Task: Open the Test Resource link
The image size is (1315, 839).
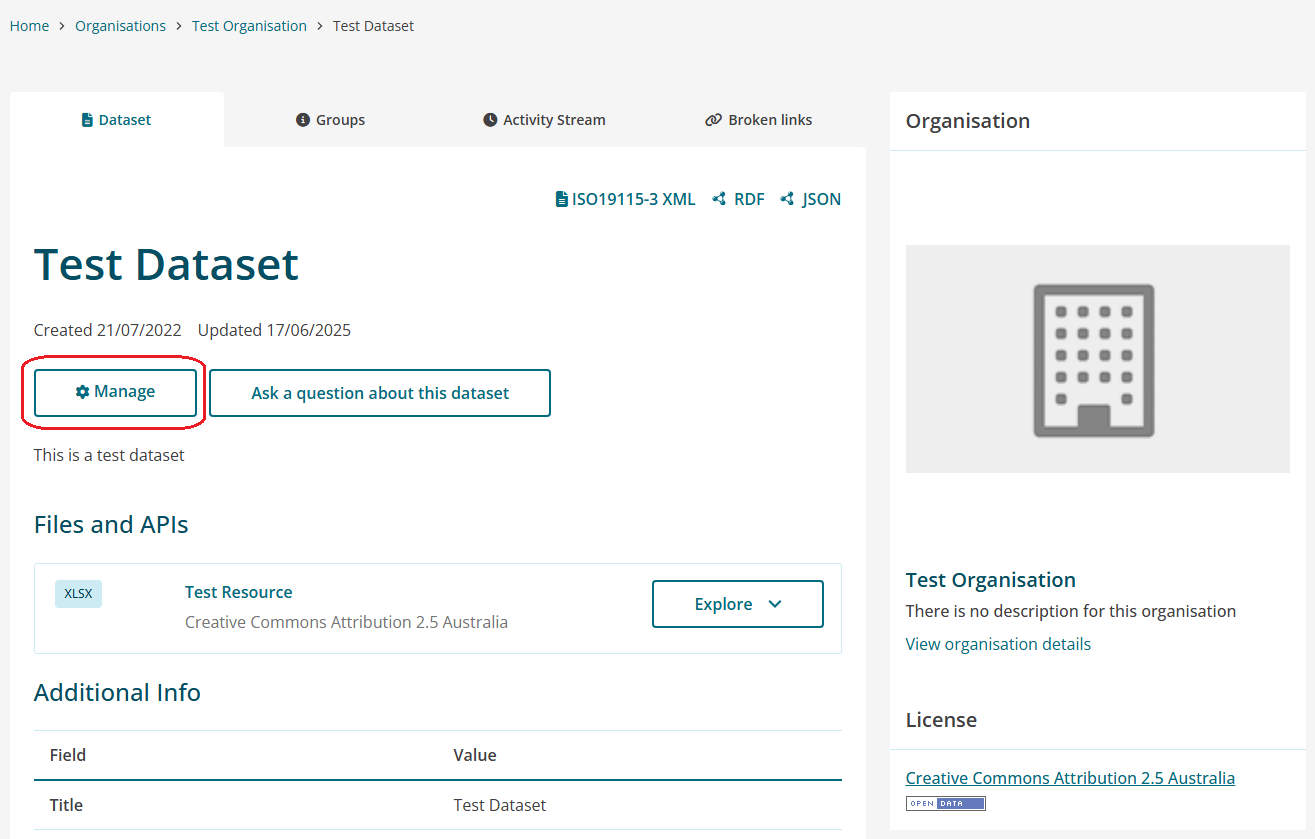Action: pos(238,592)
